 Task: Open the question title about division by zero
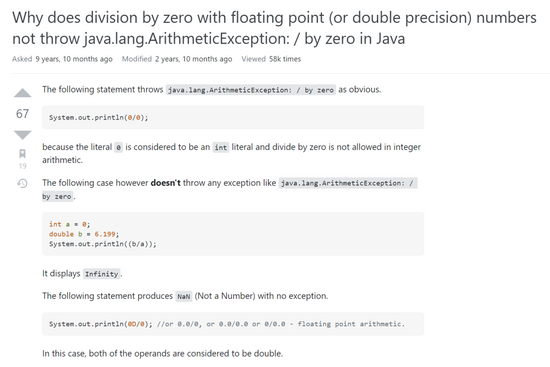(274, 28)
